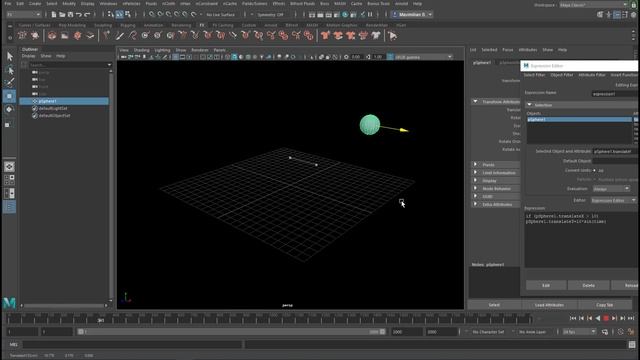Select the Paint Selection tool in toolbox
Viewport: 640px width, 360px height.
(10, 82)
